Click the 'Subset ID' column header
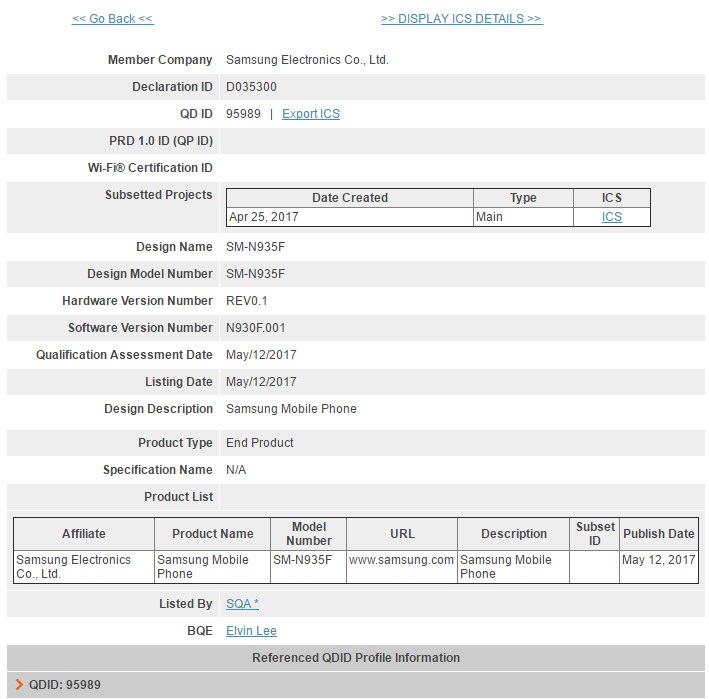This screenshot has width=709, height=699. point(595,534)
